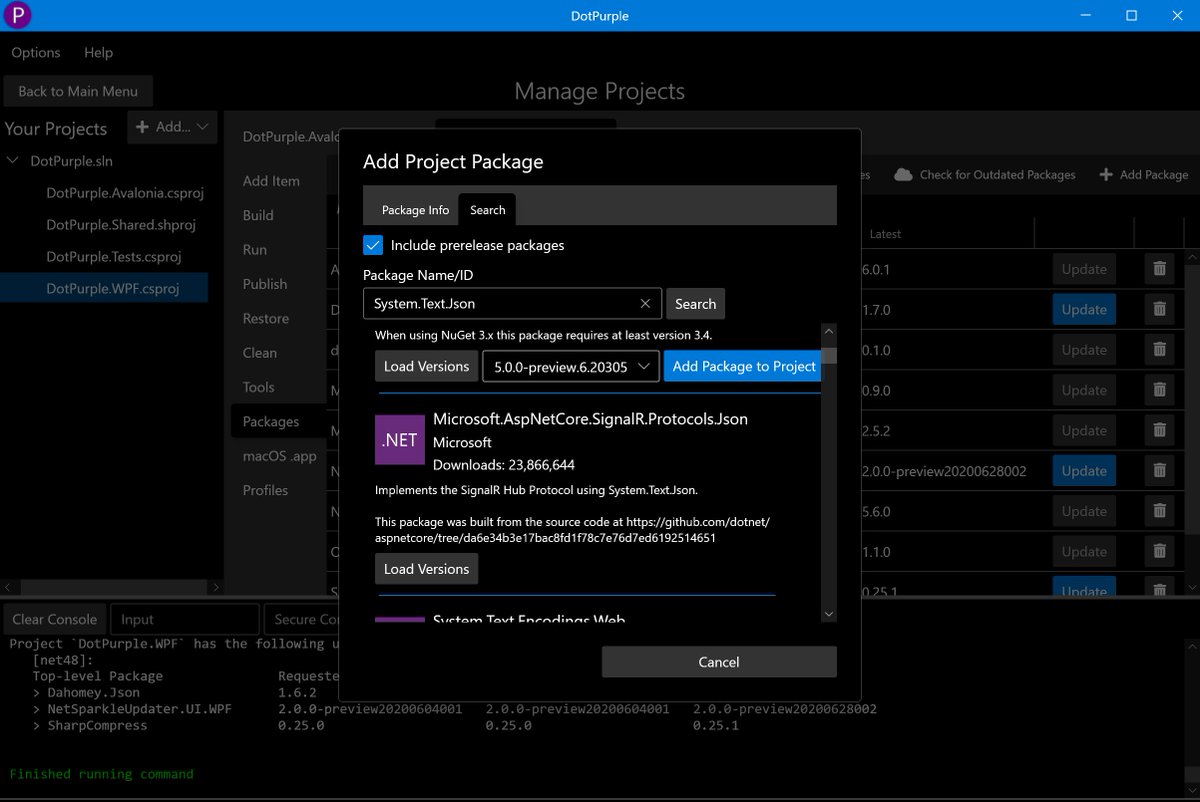Viewport: 1200px width, 802px height.
Task: Open the Help menu
Action: pyautogui.click(x=98, y=53)
